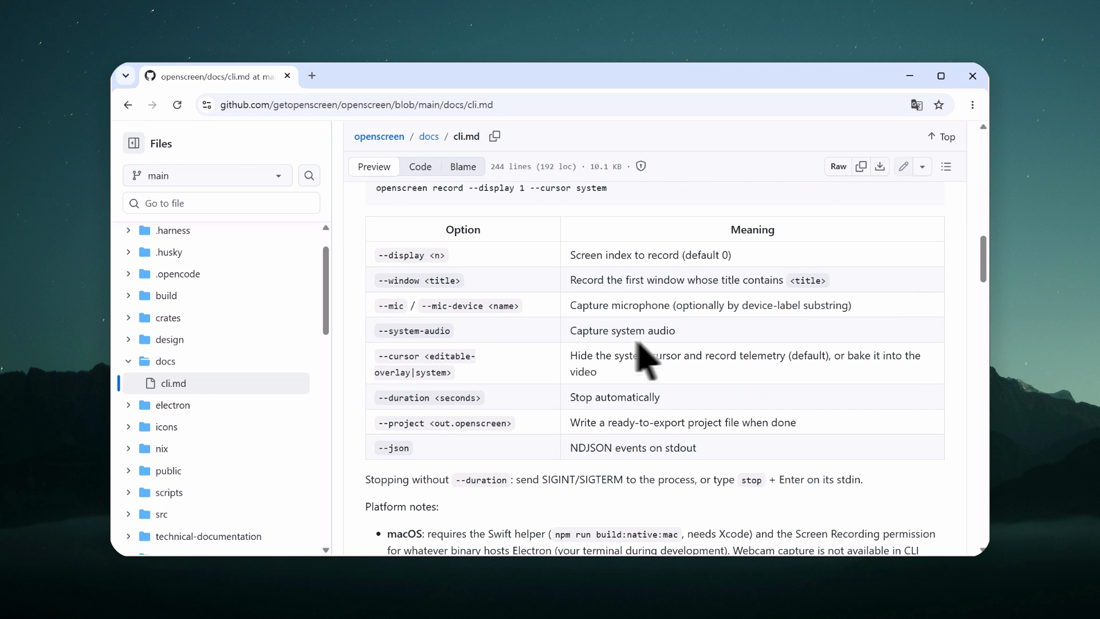Screen dimensions: 1100x619
Task: Expand the .husky folder chevron
Action: pos(128,252)
